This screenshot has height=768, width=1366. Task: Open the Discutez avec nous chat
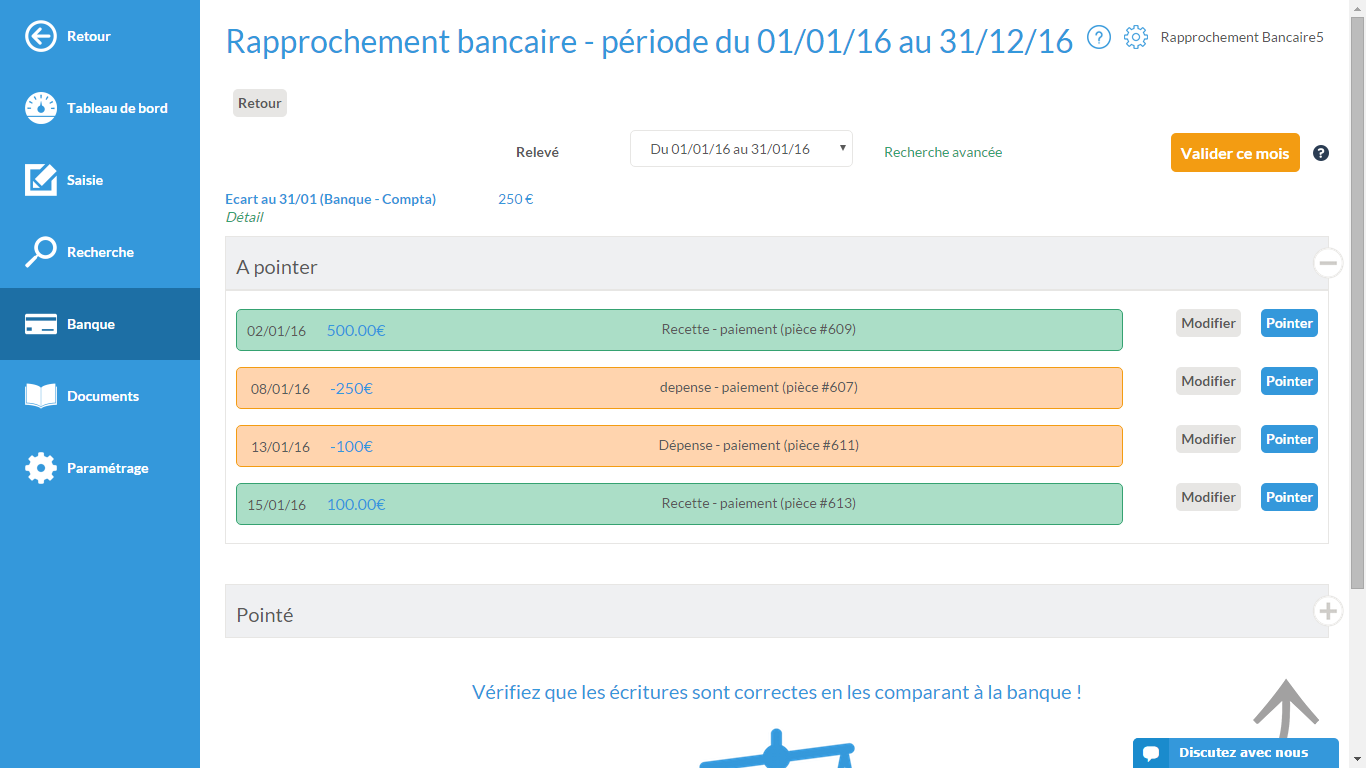pyautogui.click(x=1236, y=752)
